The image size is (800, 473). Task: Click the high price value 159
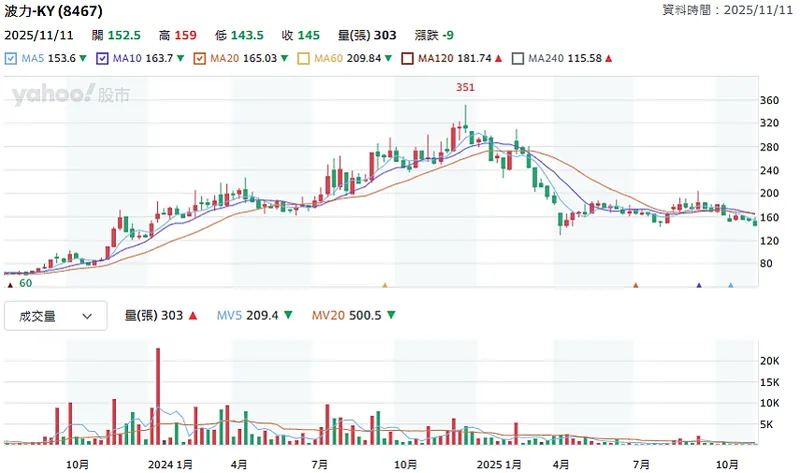(185, 35)
